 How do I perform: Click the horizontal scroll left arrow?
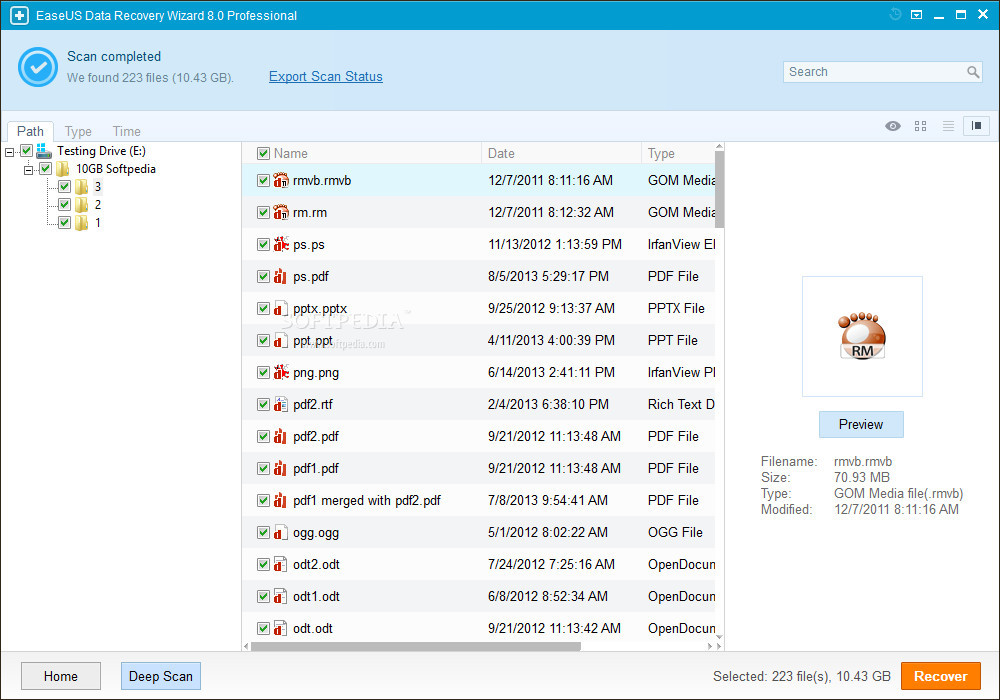pyautogui.click(x=246, y=646)
